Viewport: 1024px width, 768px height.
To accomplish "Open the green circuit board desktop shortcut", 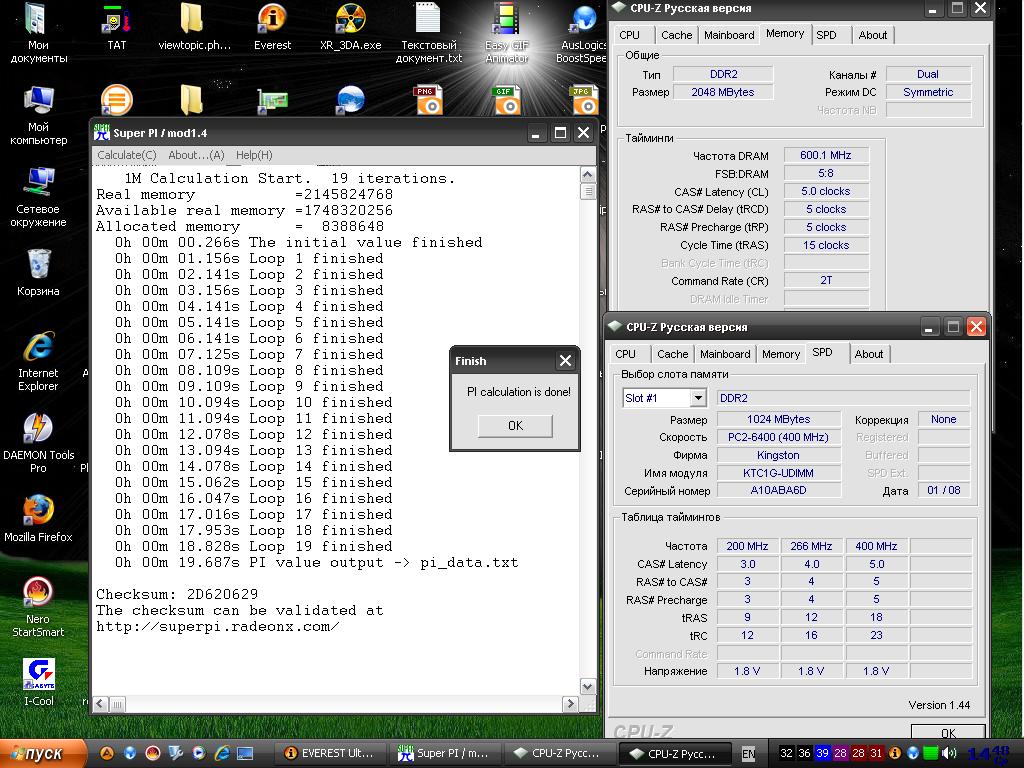I will point(272,100).
